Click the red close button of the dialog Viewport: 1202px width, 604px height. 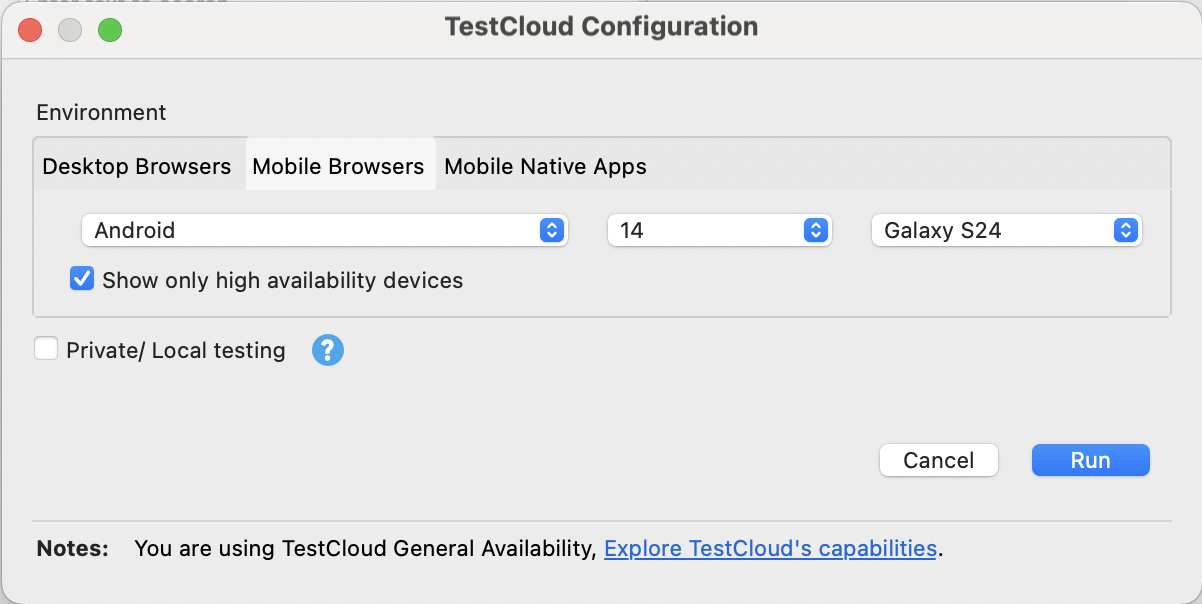coord(30,30)
